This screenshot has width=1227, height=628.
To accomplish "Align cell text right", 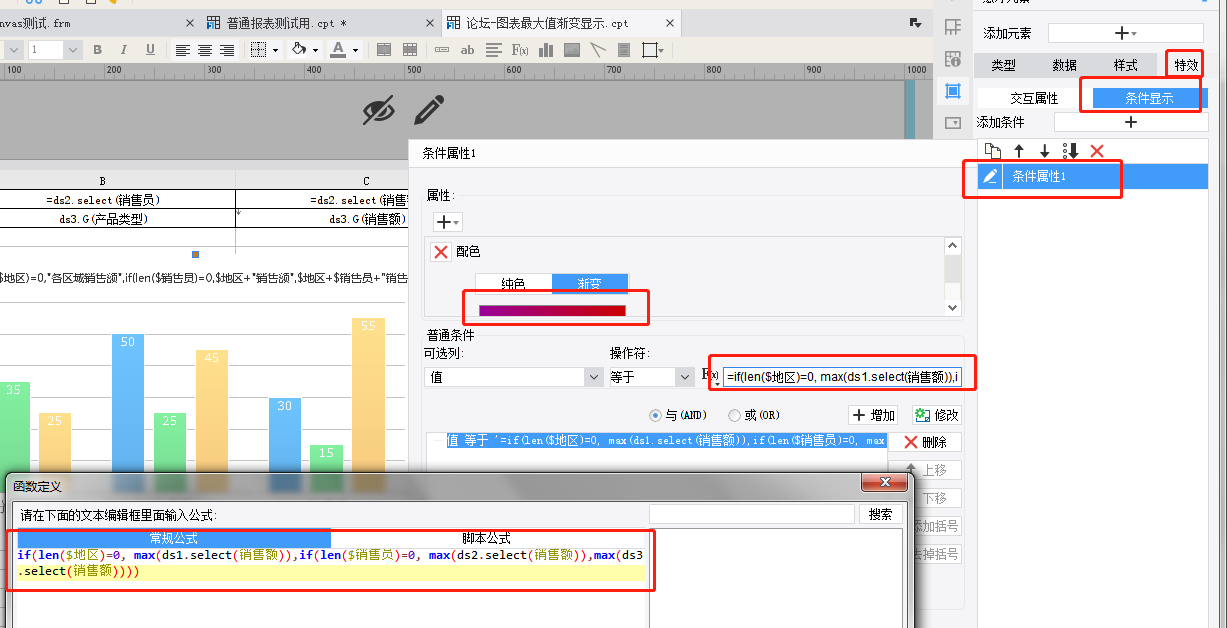I will pos(227,50).
